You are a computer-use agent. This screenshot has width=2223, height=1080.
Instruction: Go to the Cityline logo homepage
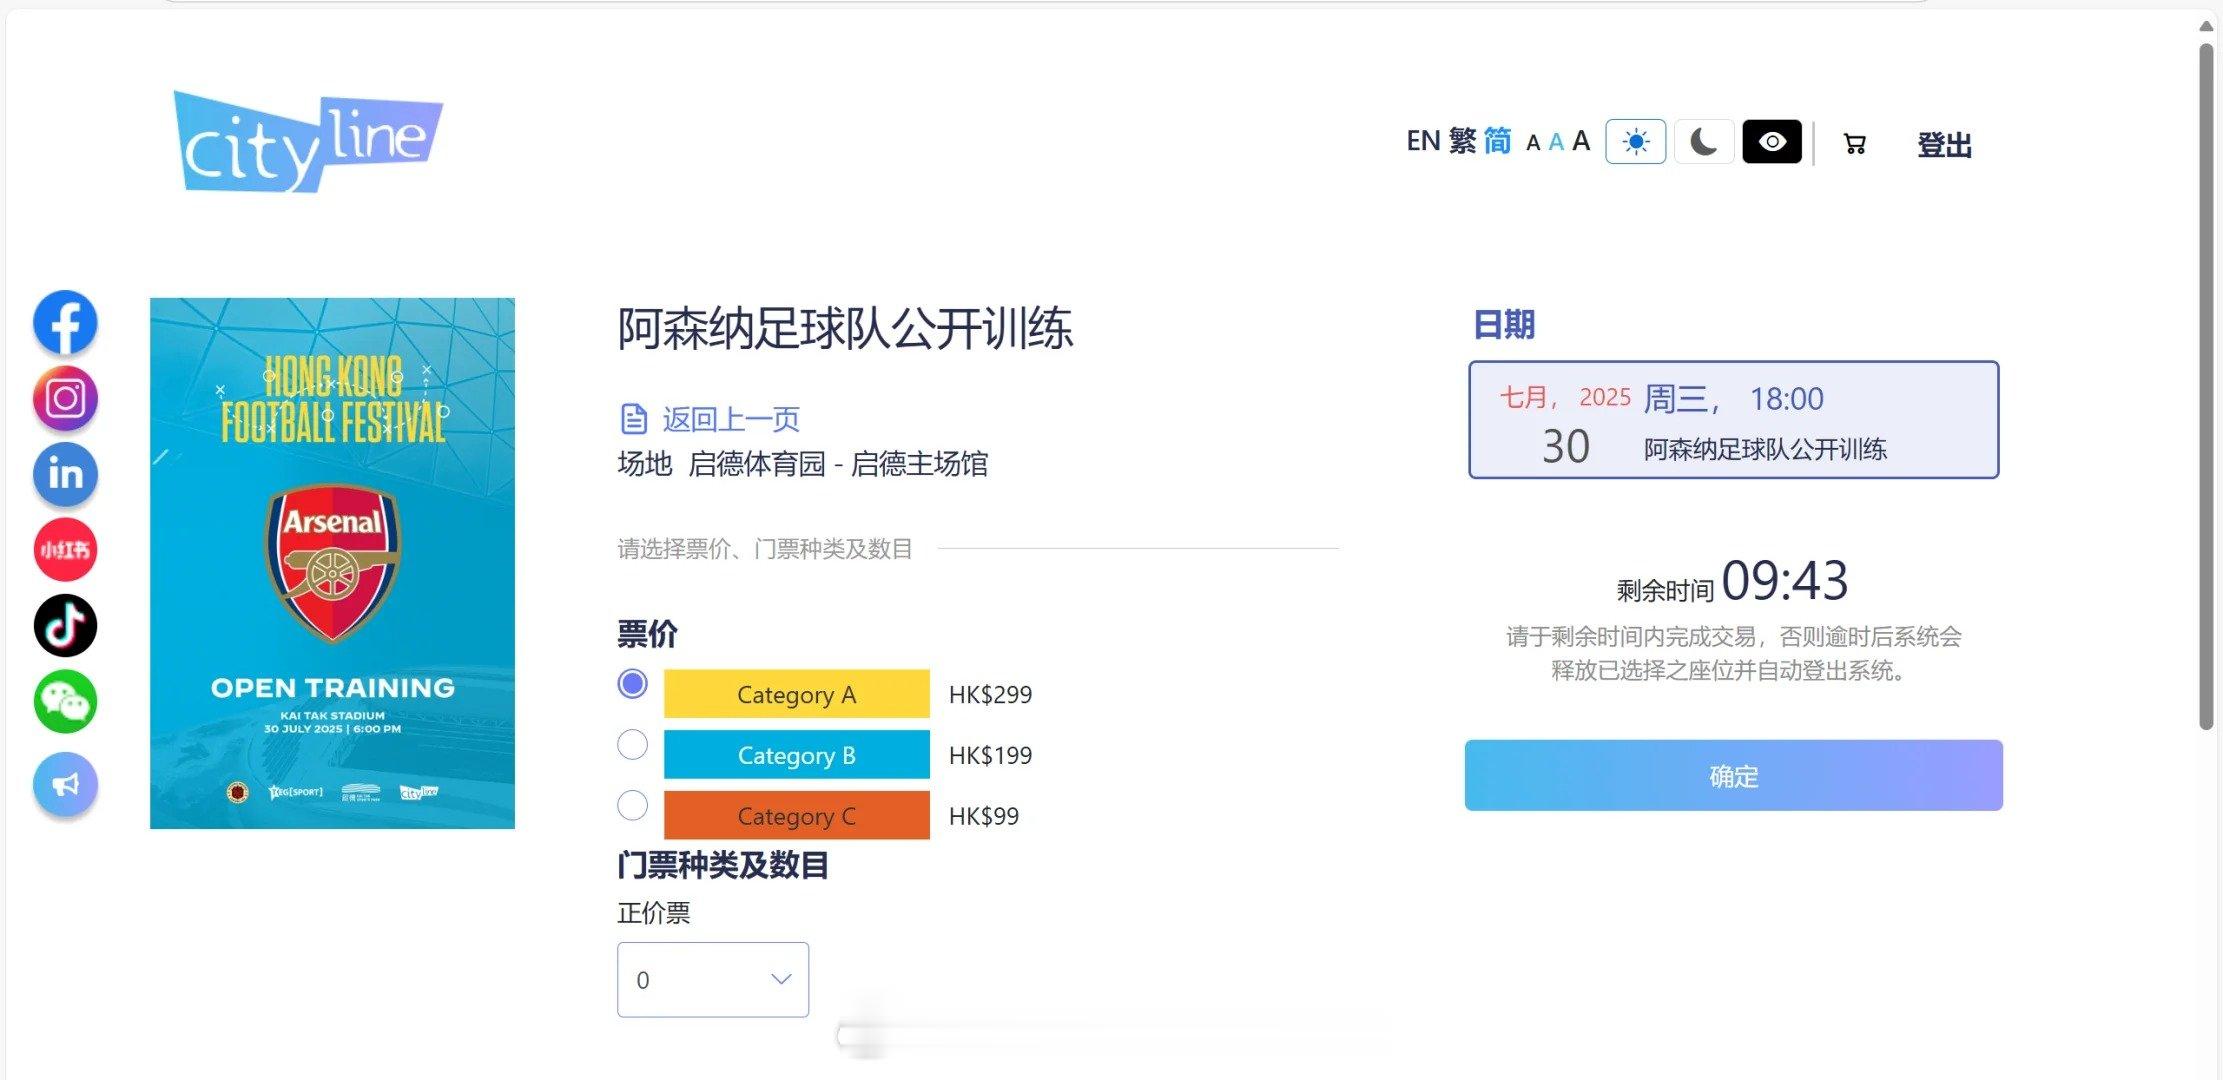click(x=308, y=141)
